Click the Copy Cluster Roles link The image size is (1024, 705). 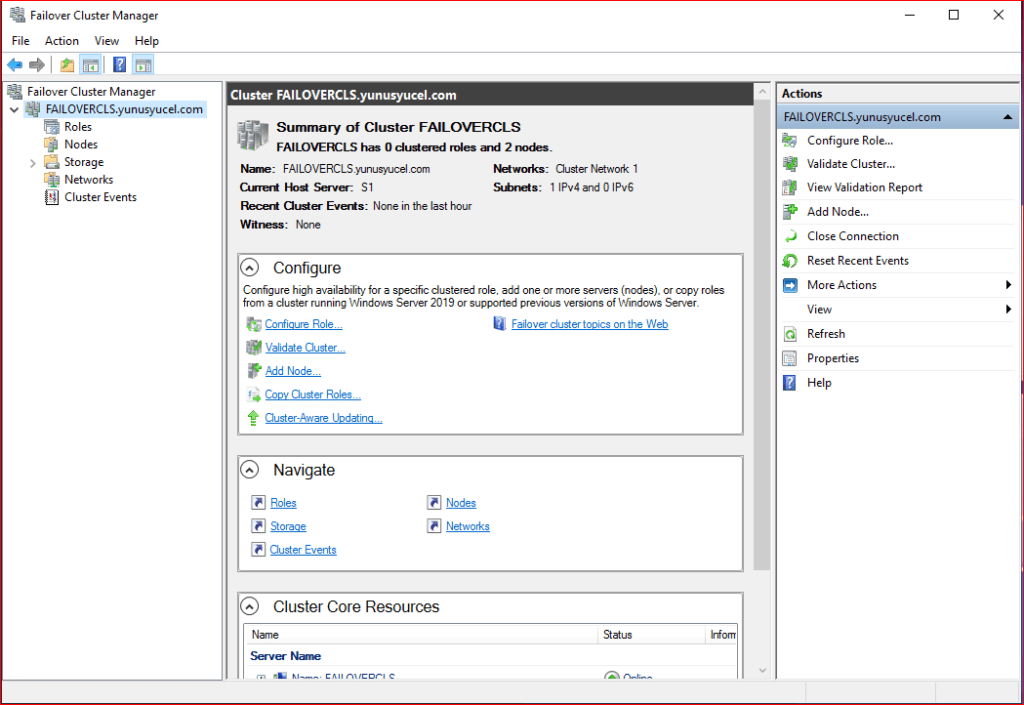[312, 395]
